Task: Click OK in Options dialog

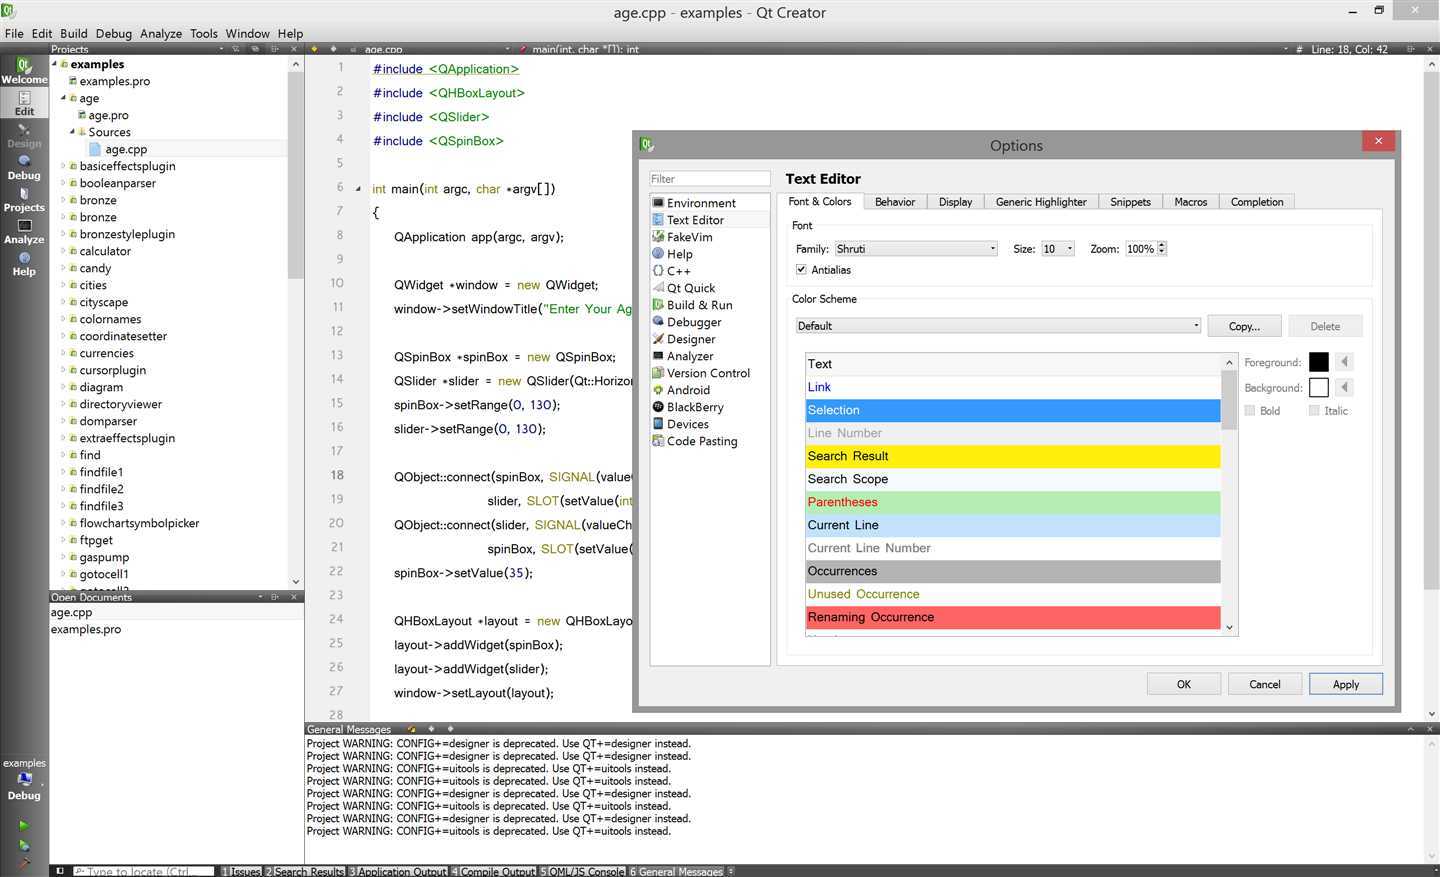Action: pos(1184,684)
